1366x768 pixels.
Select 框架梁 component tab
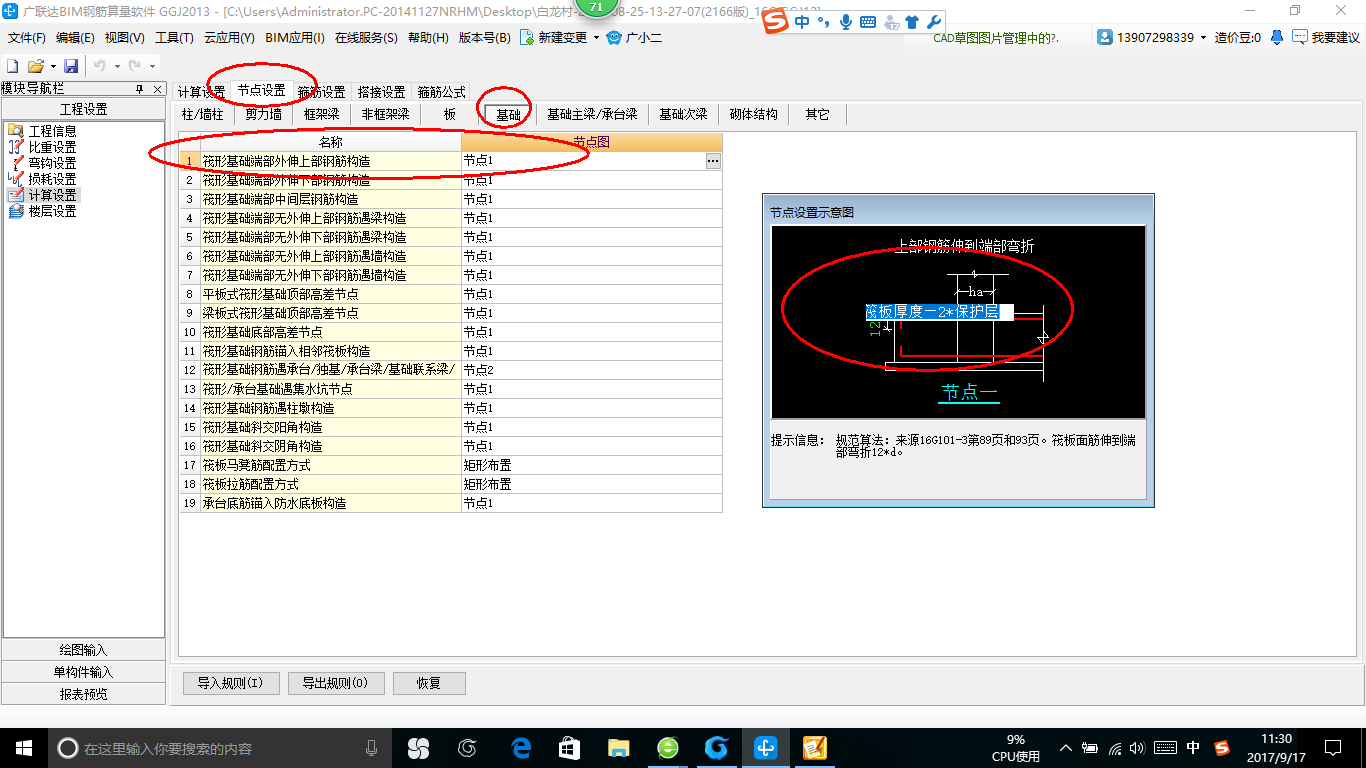[x=321, y=114]
